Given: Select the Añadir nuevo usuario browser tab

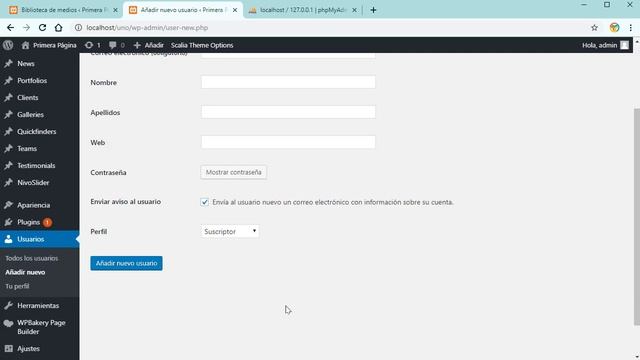Looking at the screenshot, I should point(183,10).
